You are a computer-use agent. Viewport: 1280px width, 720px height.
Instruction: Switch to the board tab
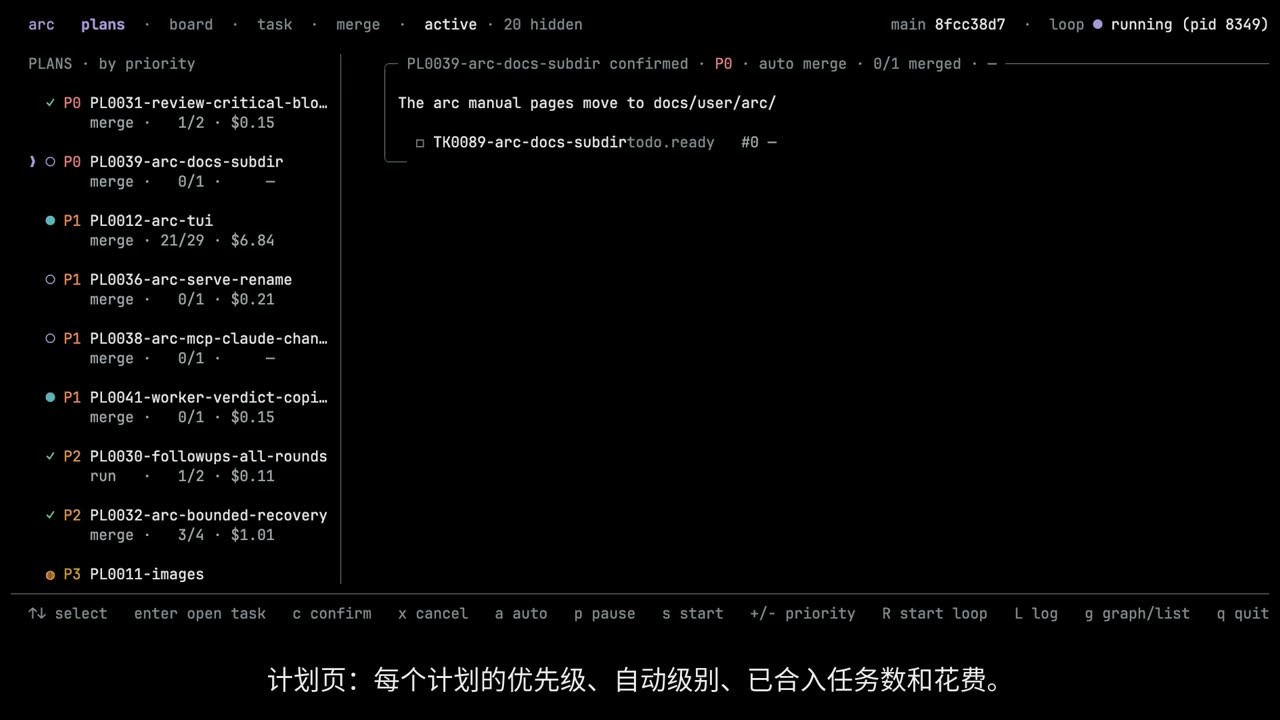[x=191, y=24]
